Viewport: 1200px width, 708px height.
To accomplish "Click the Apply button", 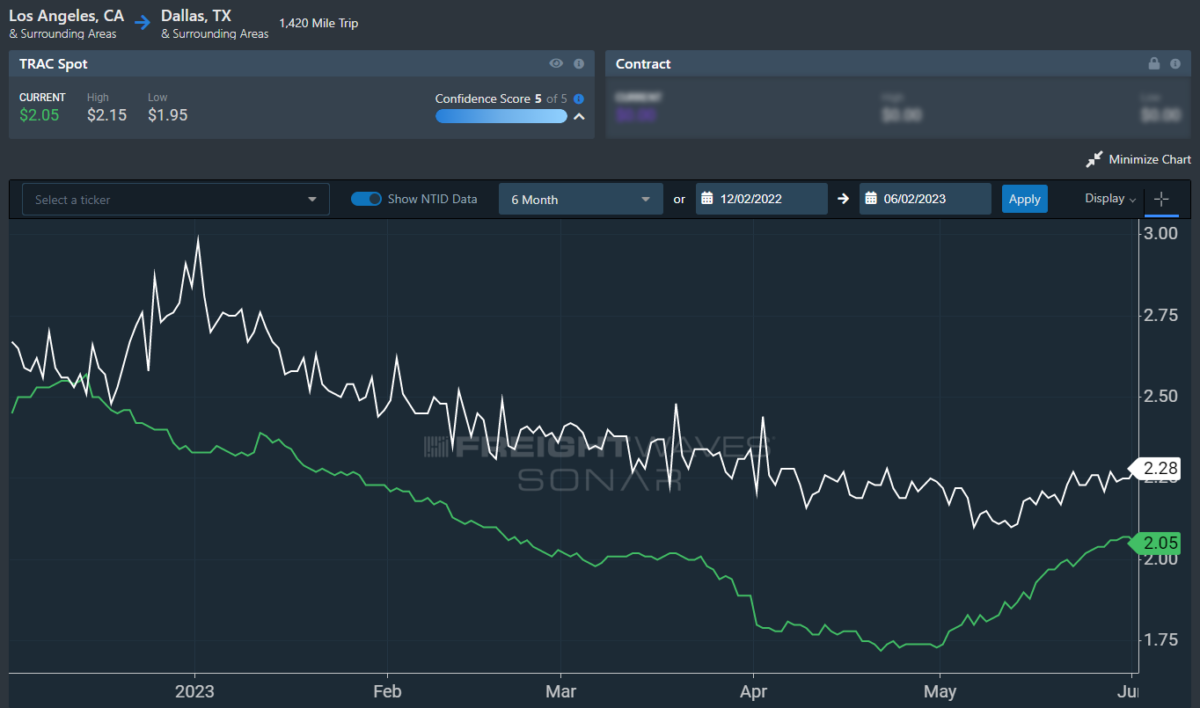I will click(1024, 199).
